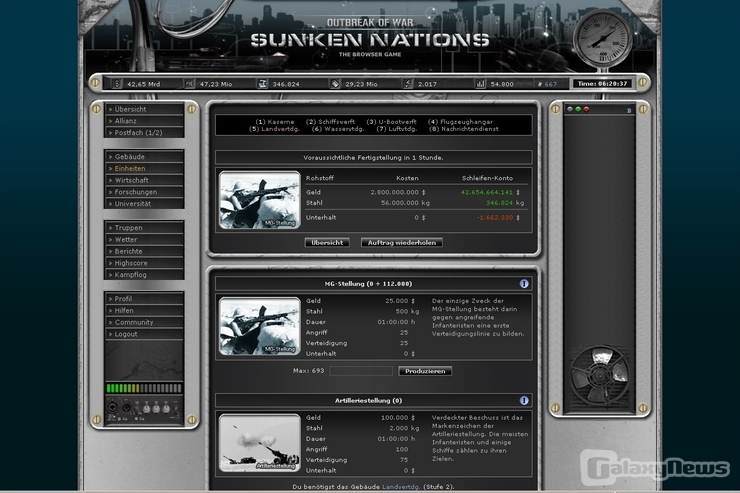The height and width of the screenshot is (493, 740).
Task: Click the red light in right panel
Action: (587, 109)
